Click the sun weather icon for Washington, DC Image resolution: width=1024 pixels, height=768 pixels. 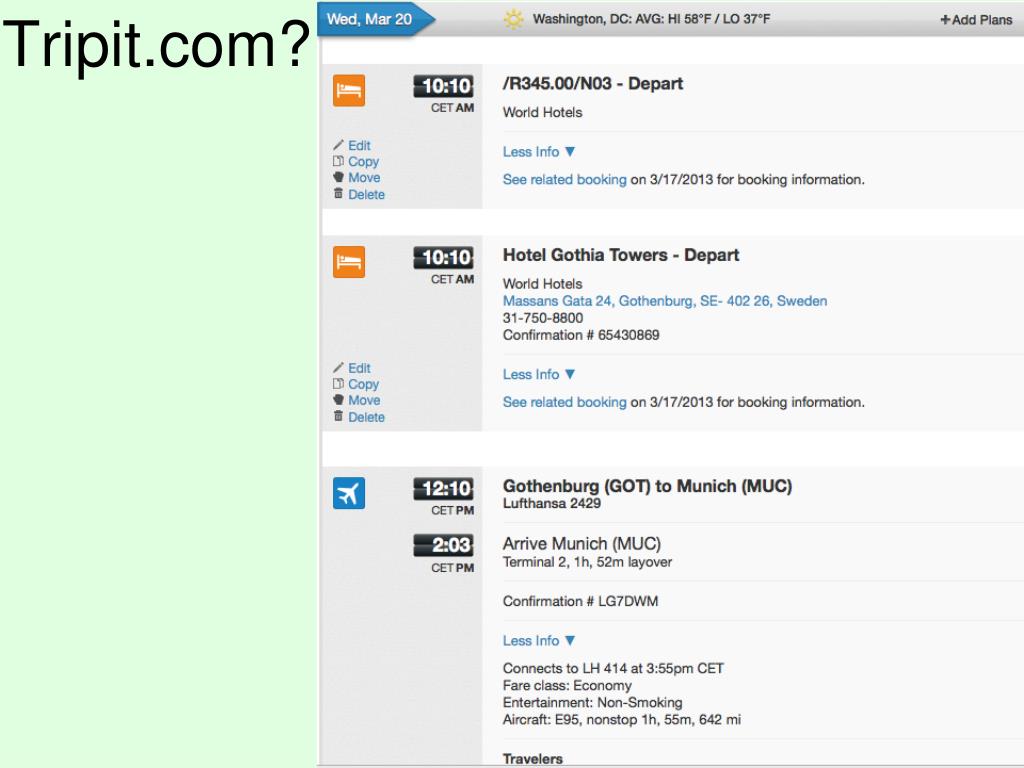[514, 19]
